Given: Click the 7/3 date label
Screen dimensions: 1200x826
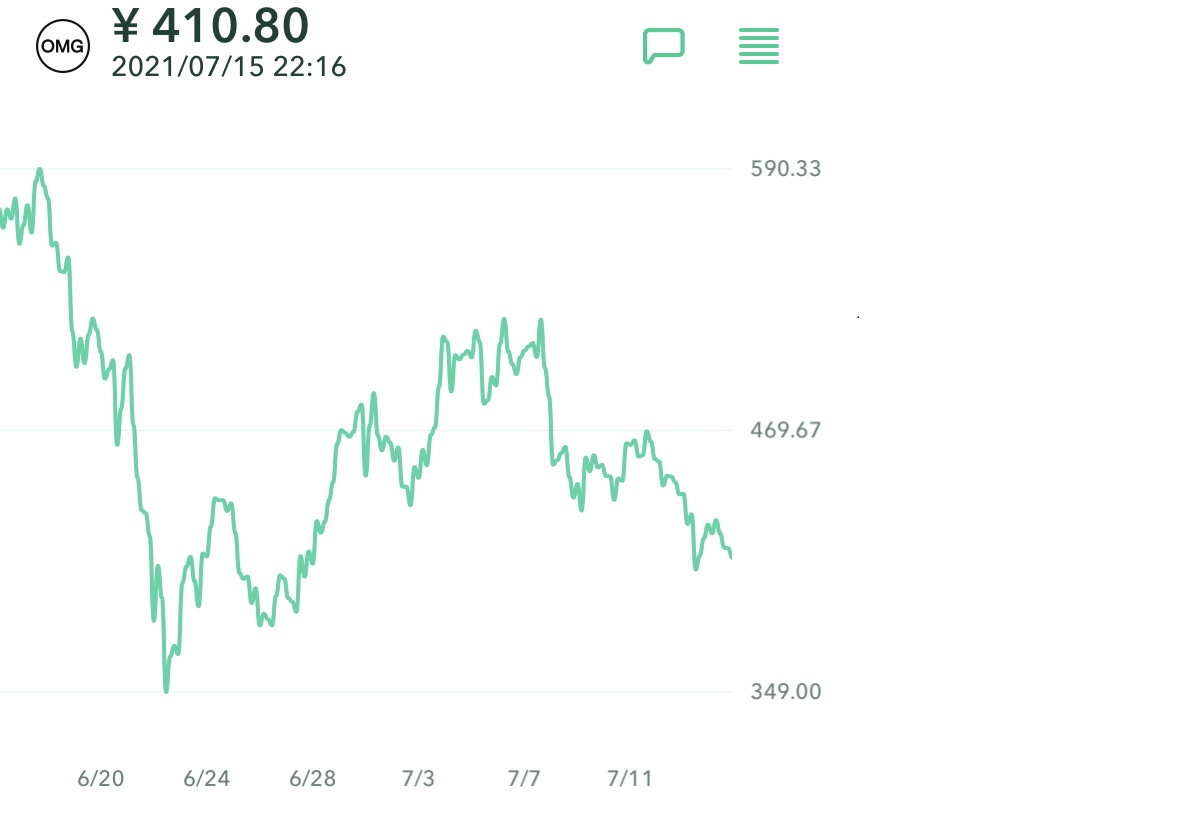Looking at the screenshot, I should 418,779.
